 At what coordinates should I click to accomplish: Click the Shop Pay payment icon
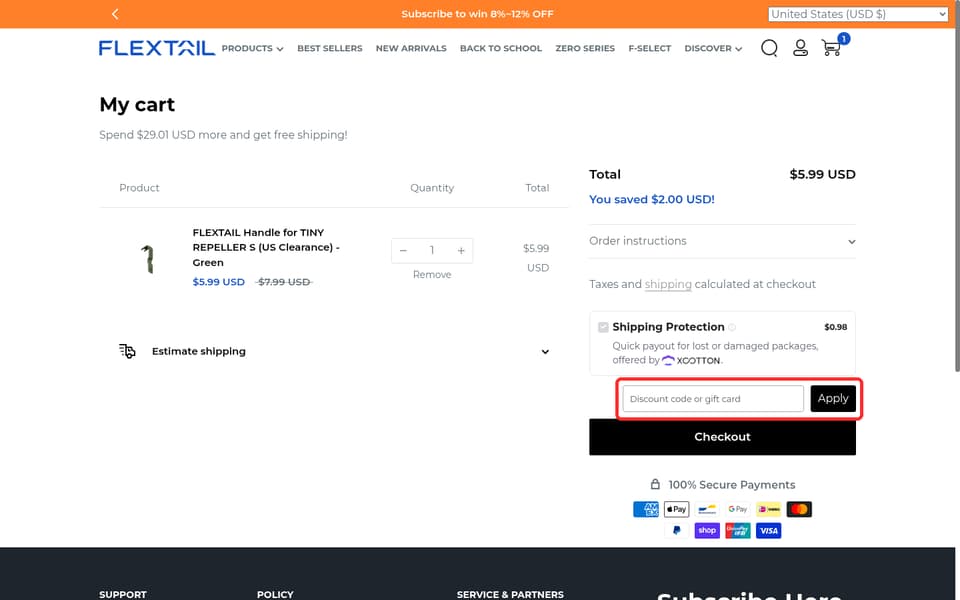[707, 530]
